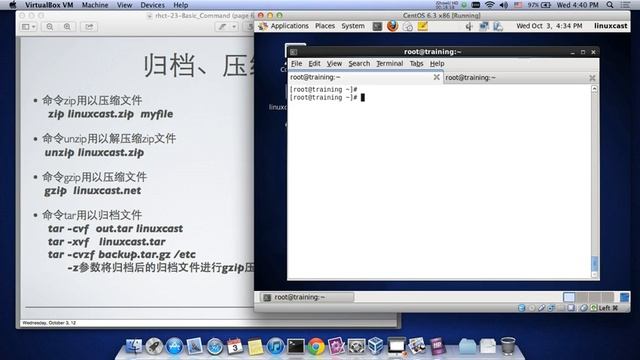Open Spotlight search in macOS menu bar
The width and height of the screenshot is (640, 360).
tap(610, 5)
